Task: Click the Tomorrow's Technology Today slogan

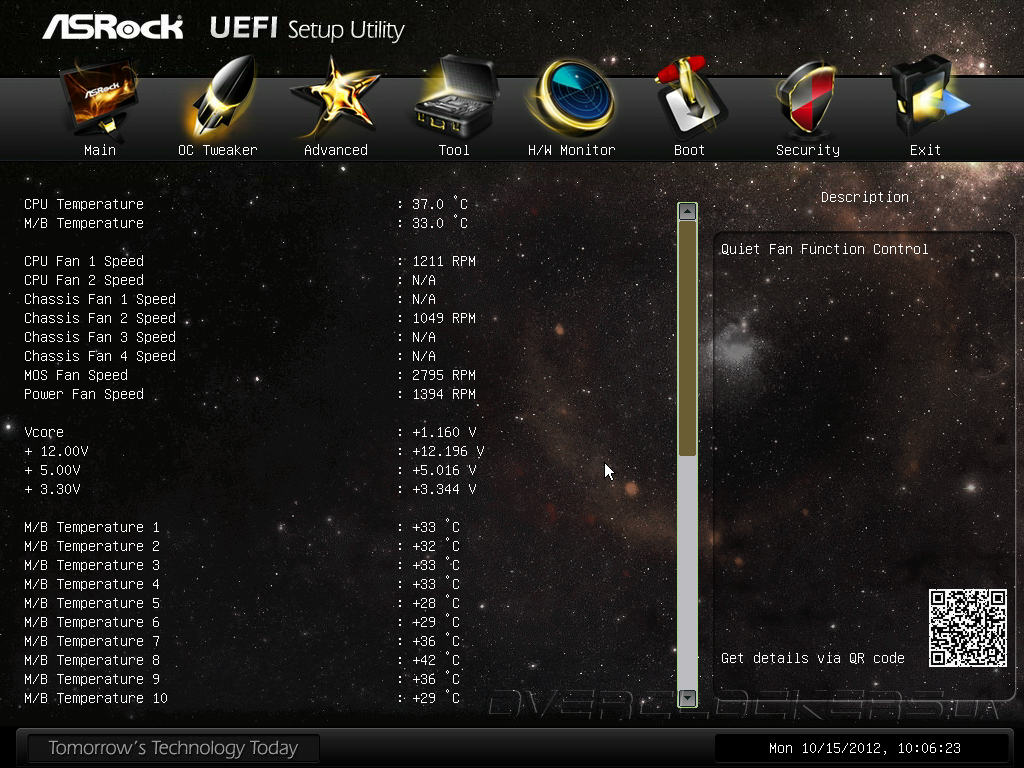Action: click(173, 748)
